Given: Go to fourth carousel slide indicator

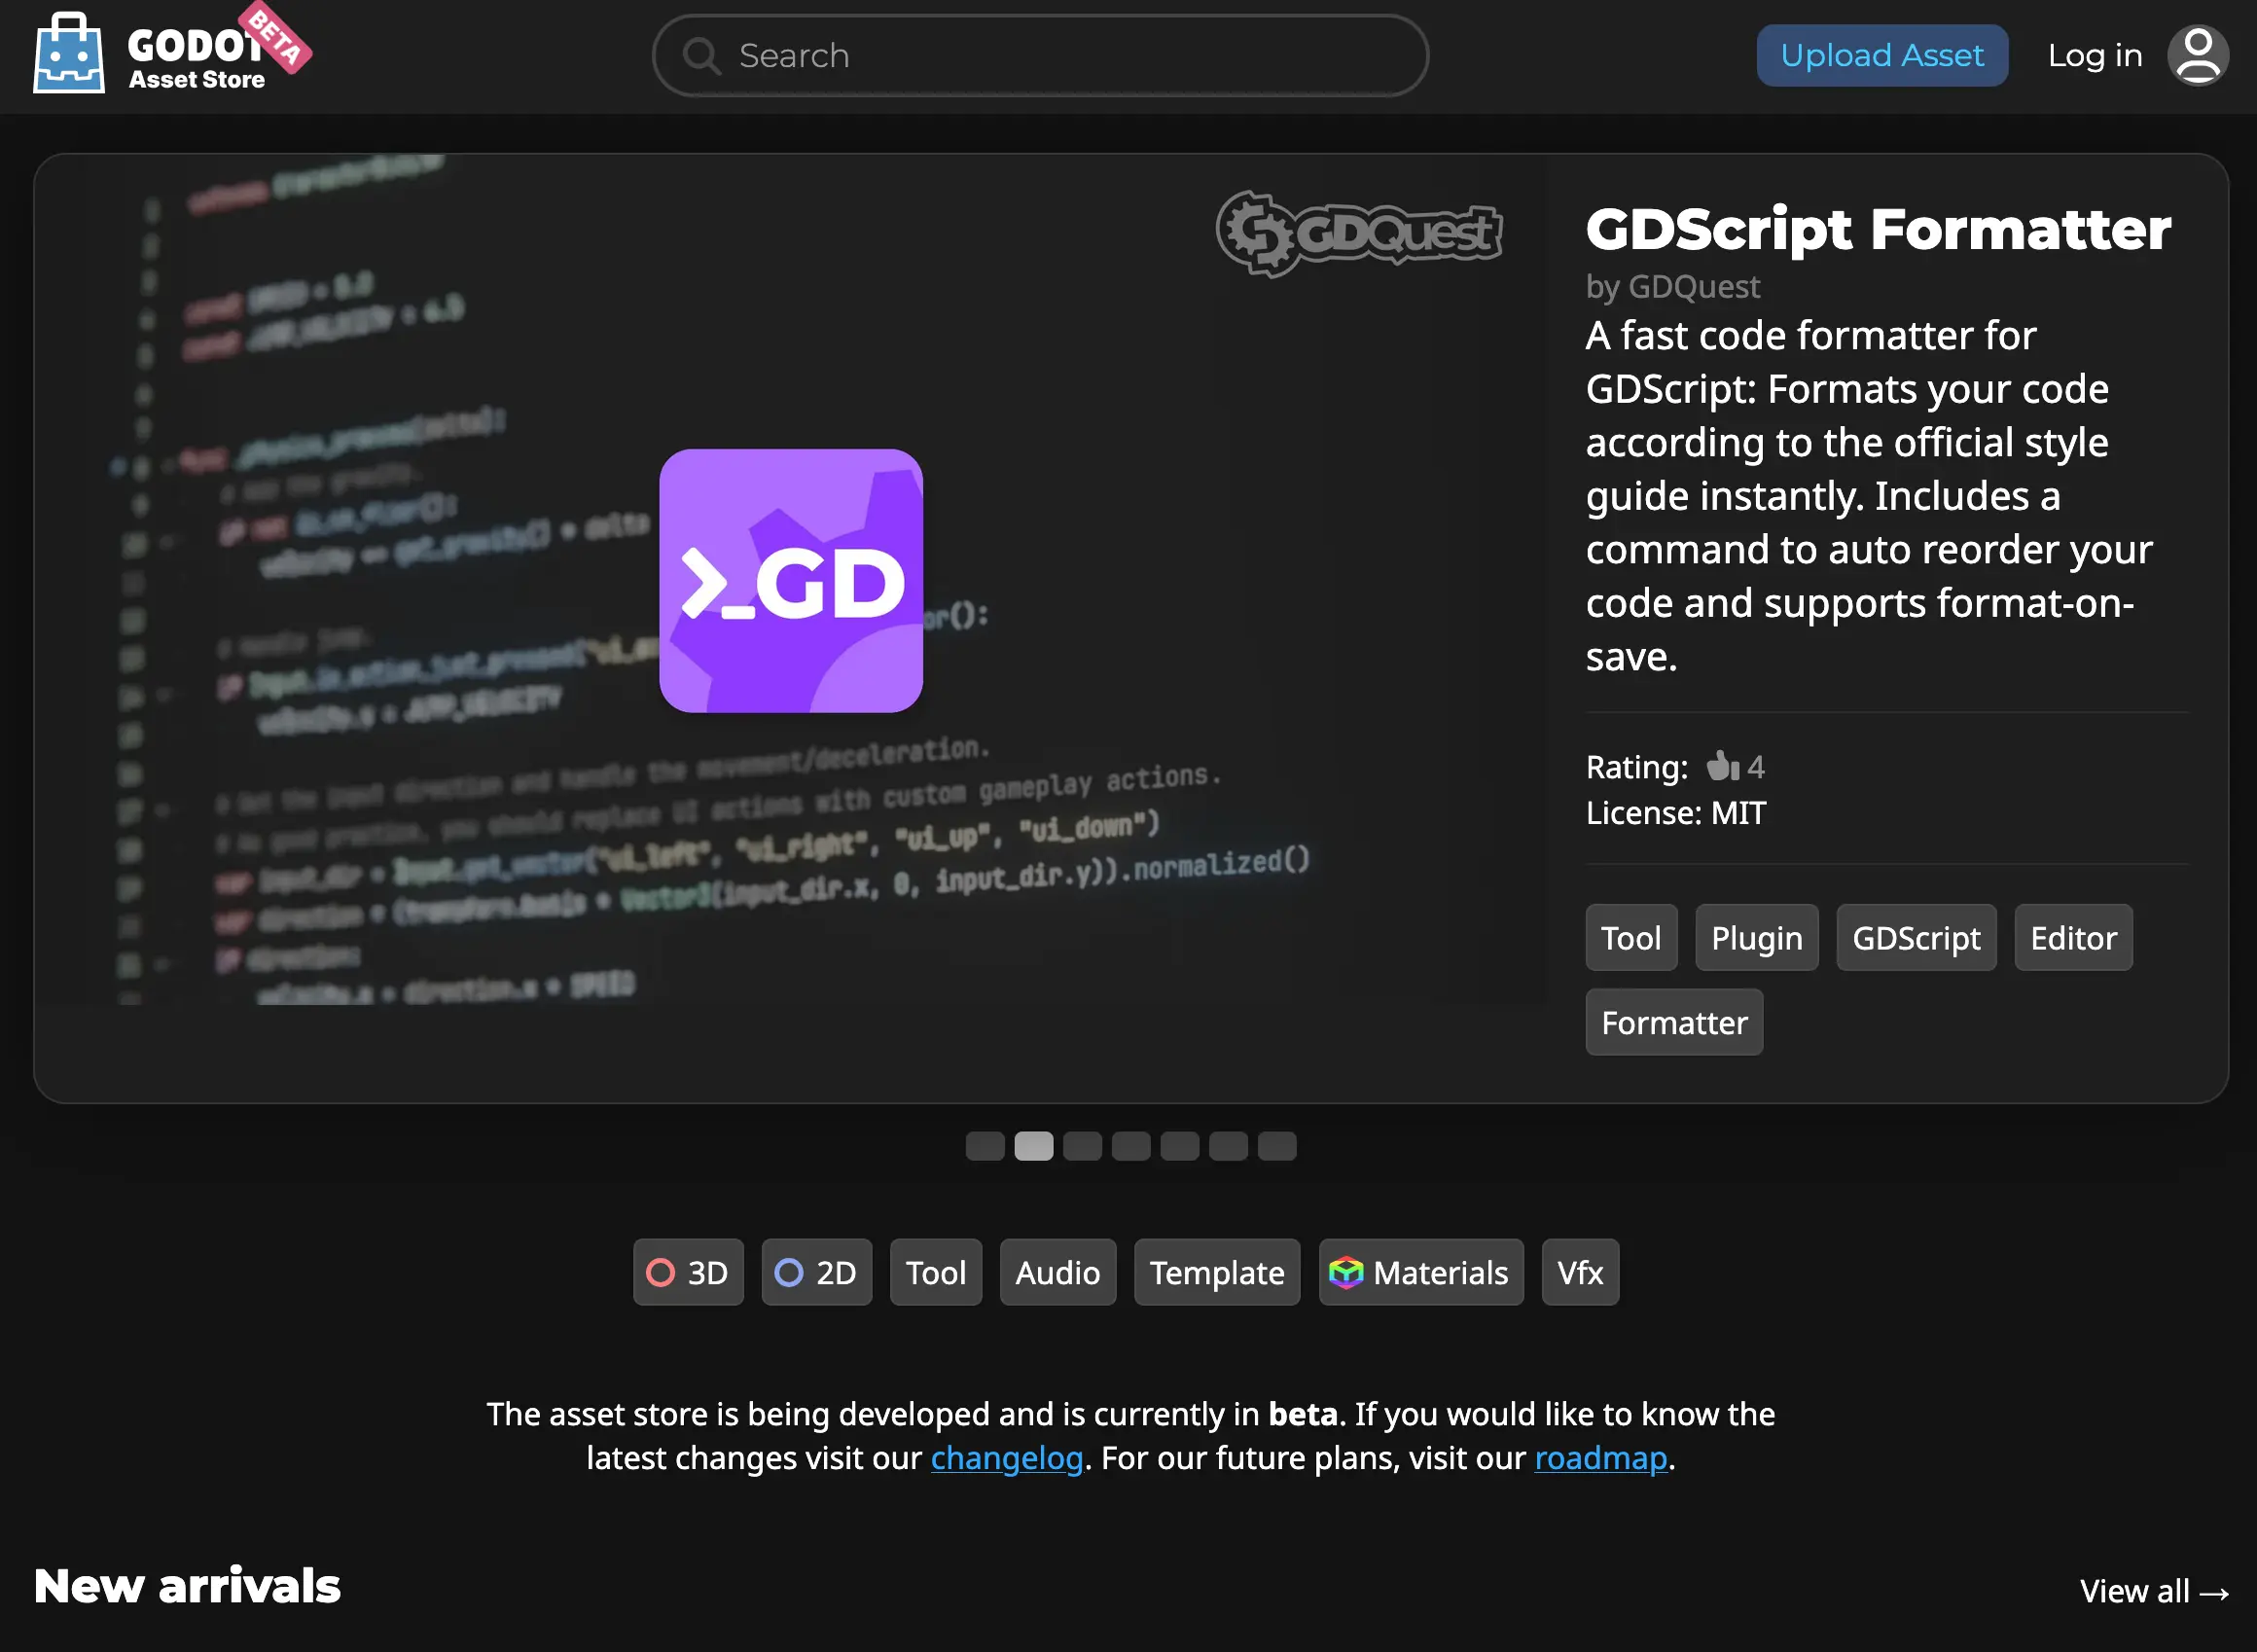Looking at the screenshot, I should pyautogui.click(x=1131, y=1146).
